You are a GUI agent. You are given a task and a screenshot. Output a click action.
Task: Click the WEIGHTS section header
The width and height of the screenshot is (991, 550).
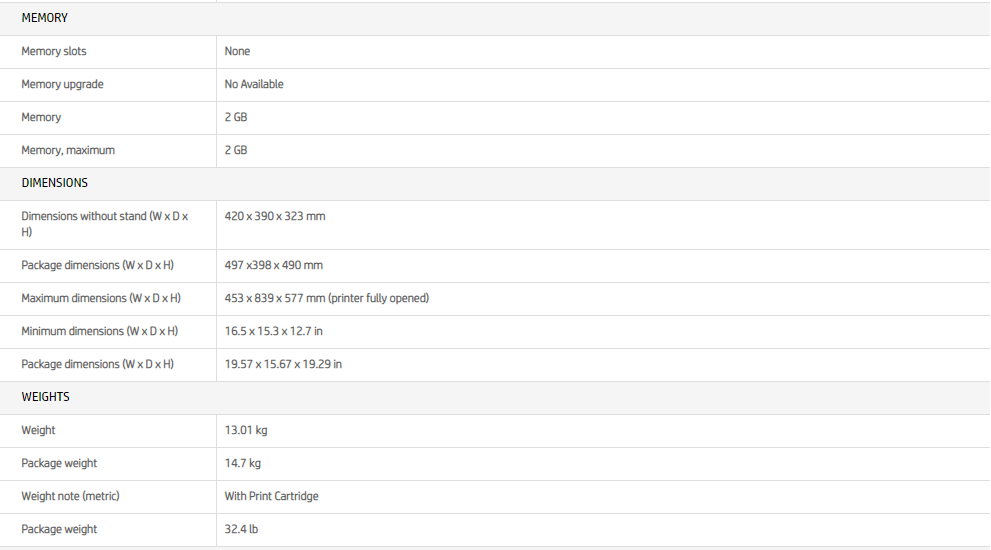pos(45,397)
